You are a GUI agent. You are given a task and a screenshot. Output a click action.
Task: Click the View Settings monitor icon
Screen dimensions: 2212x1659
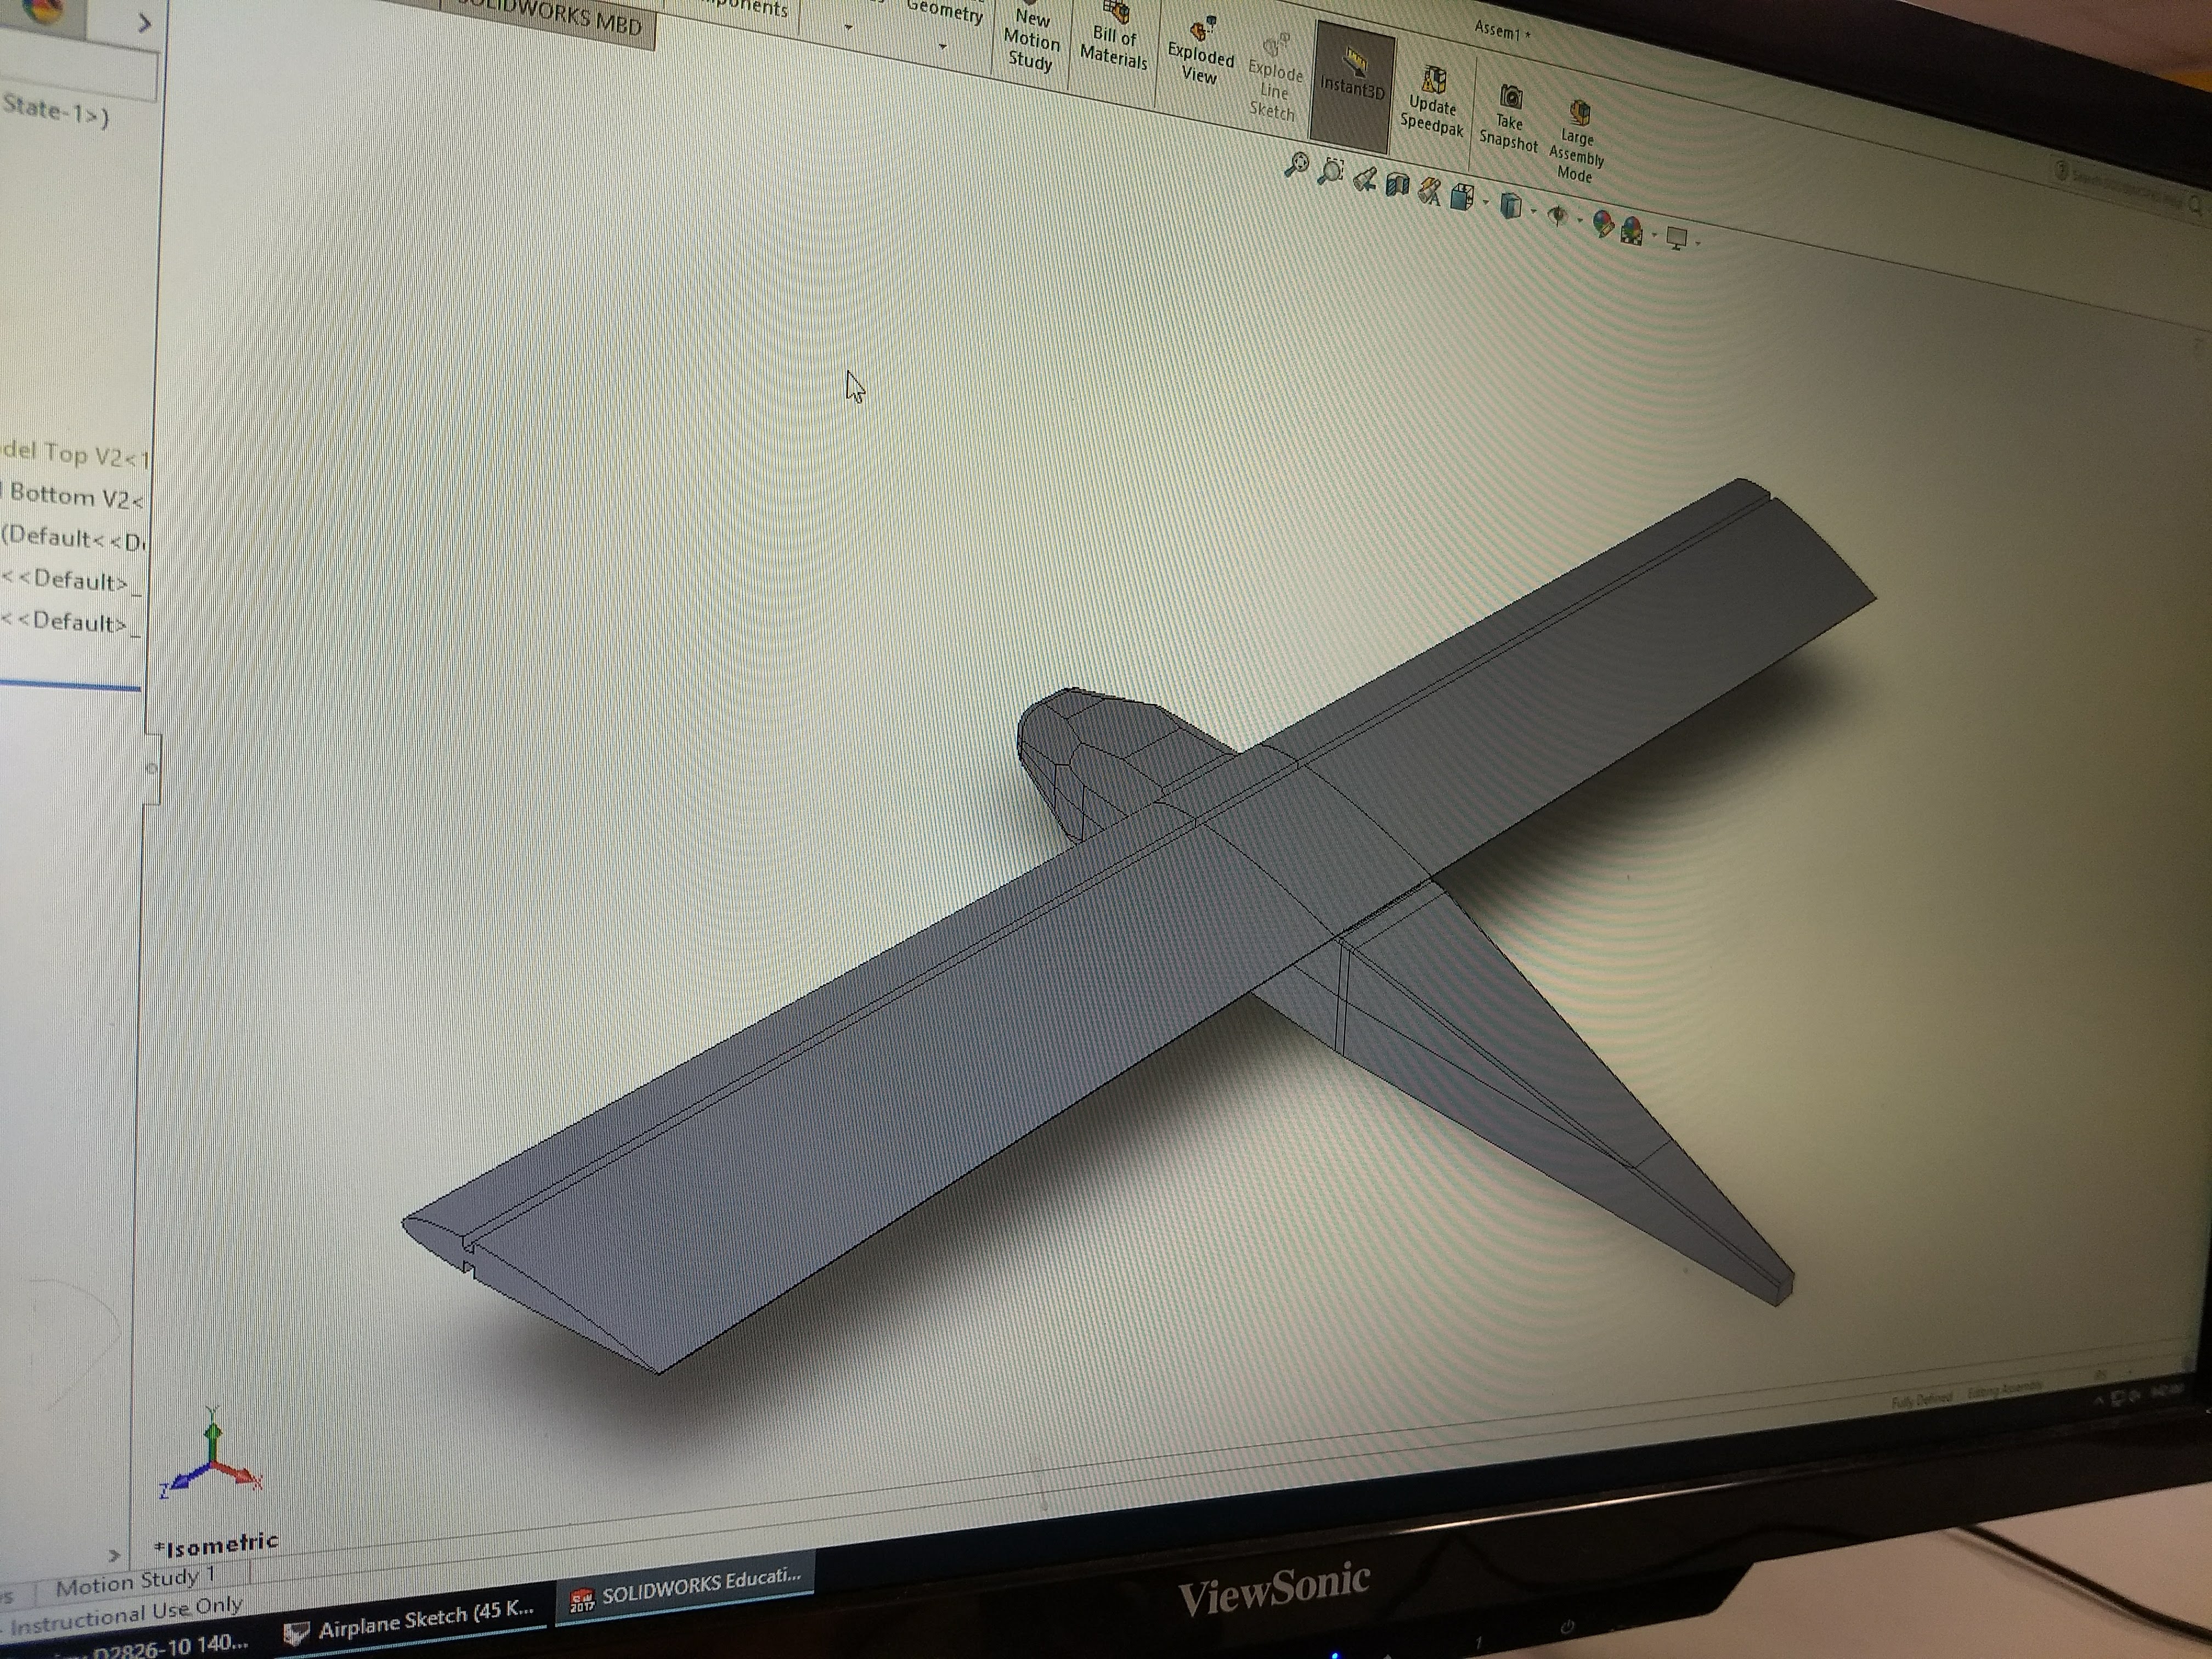pos(1677,238)
